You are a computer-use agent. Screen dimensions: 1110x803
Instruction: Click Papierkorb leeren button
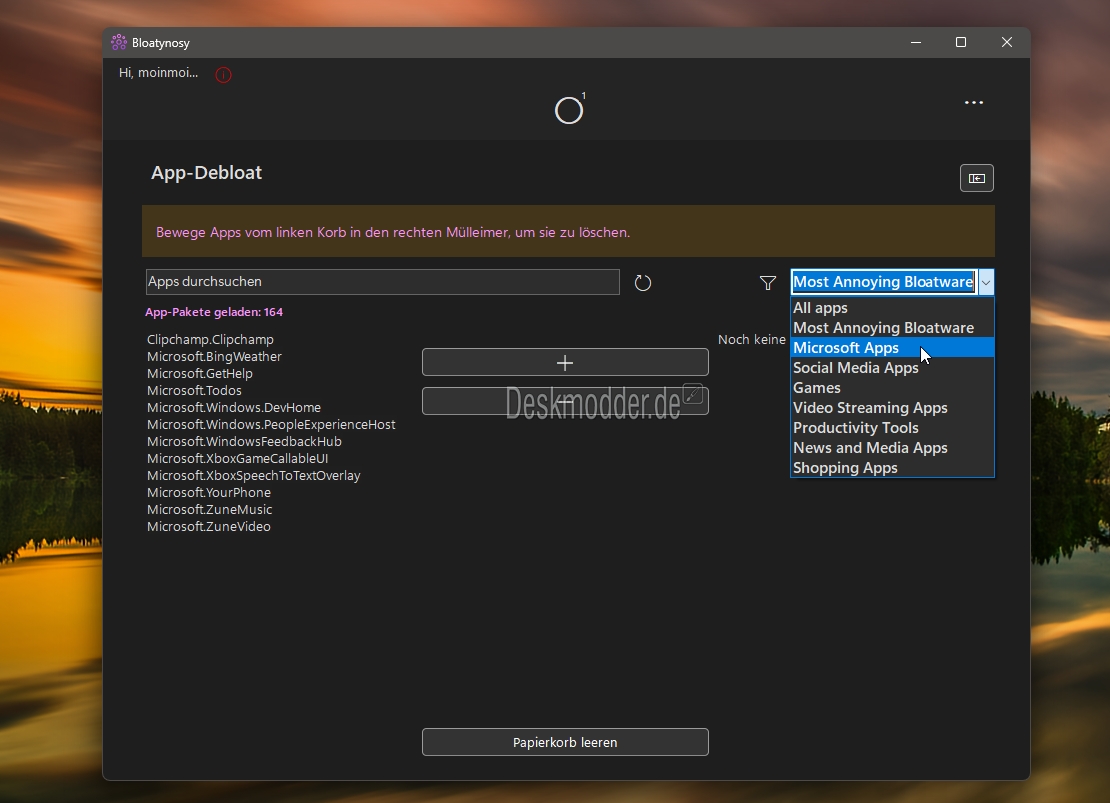pos(565,742)
